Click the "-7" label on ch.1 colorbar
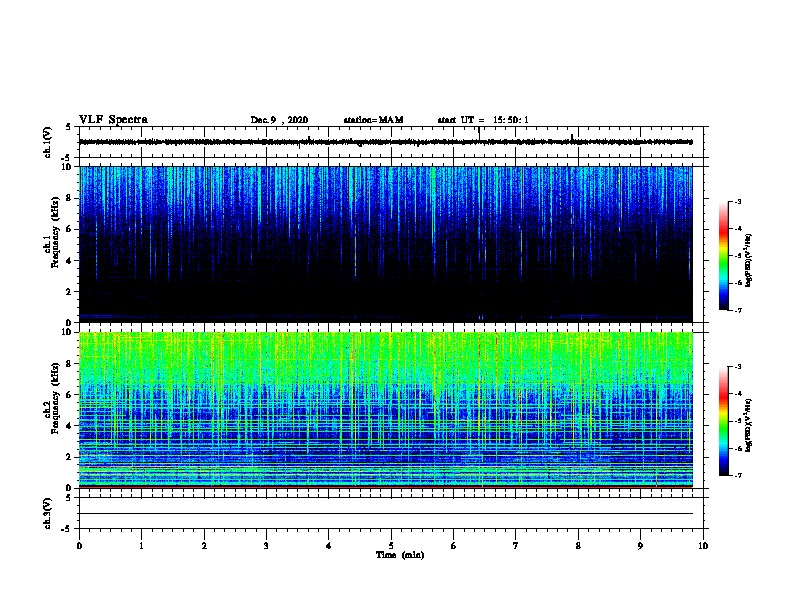 coord(738,310)
